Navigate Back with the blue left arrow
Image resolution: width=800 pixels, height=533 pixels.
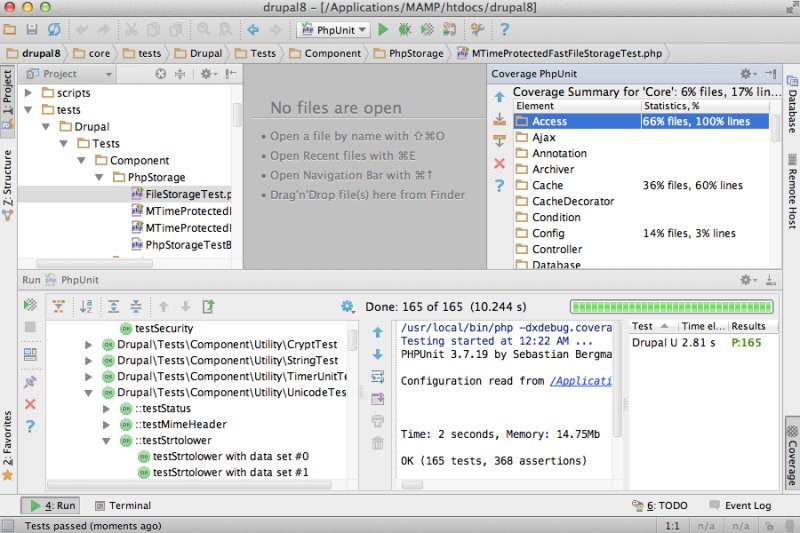[253, 30]
